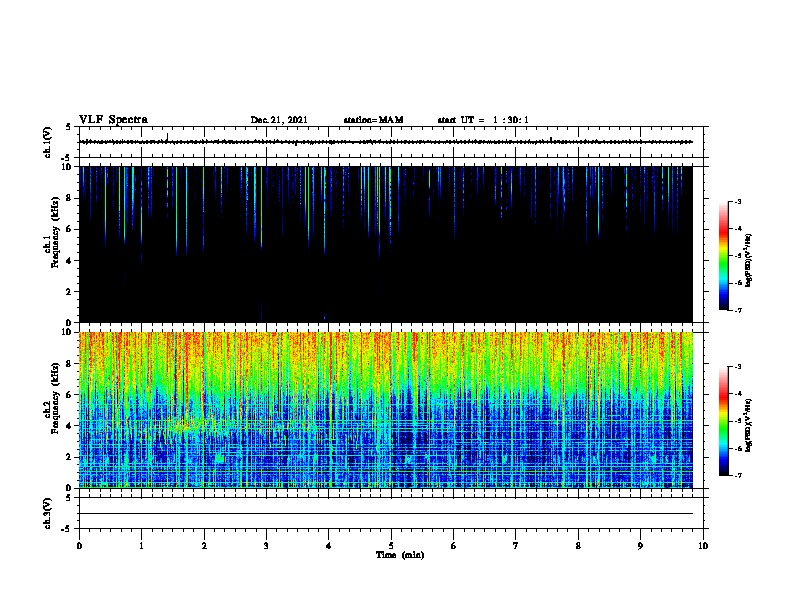Click the ch.1 spectrogram color scale bar
This screenshot has height=612, width=792.
(x=724, y=256)
